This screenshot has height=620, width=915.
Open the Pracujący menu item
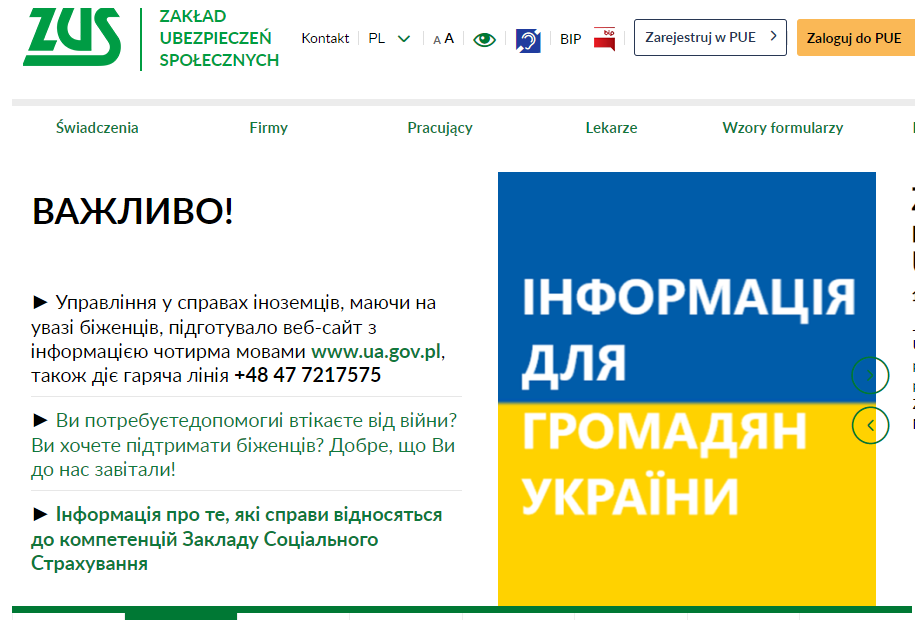pos(440,128)
